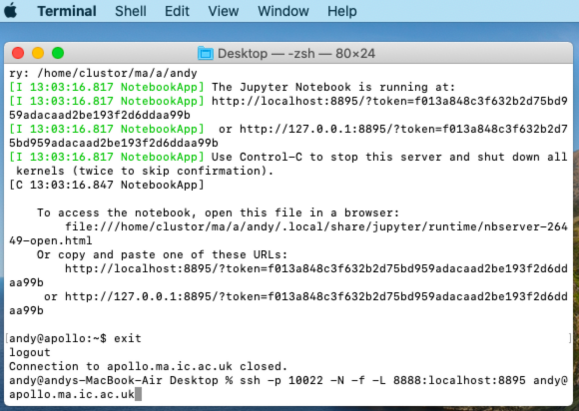Click 'Or copy and paste one of these URLs:'

point(162,255)
